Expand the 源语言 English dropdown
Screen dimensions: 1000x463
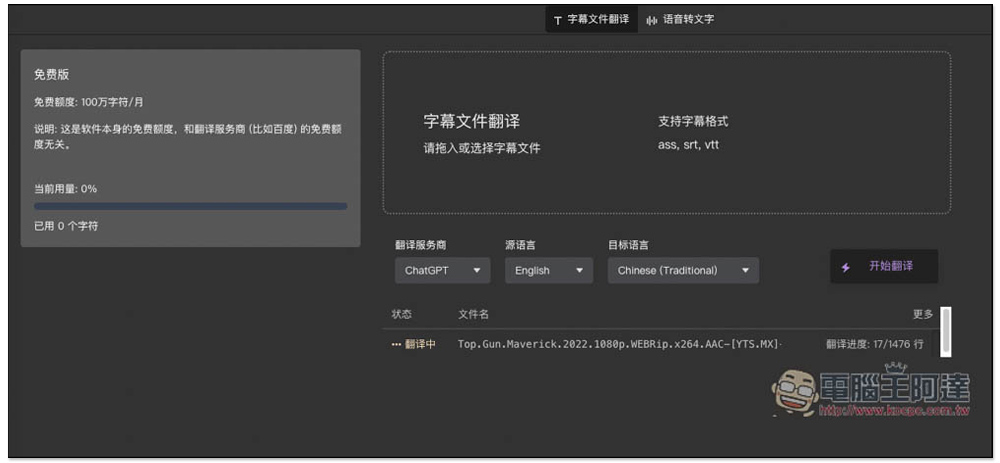548,270
